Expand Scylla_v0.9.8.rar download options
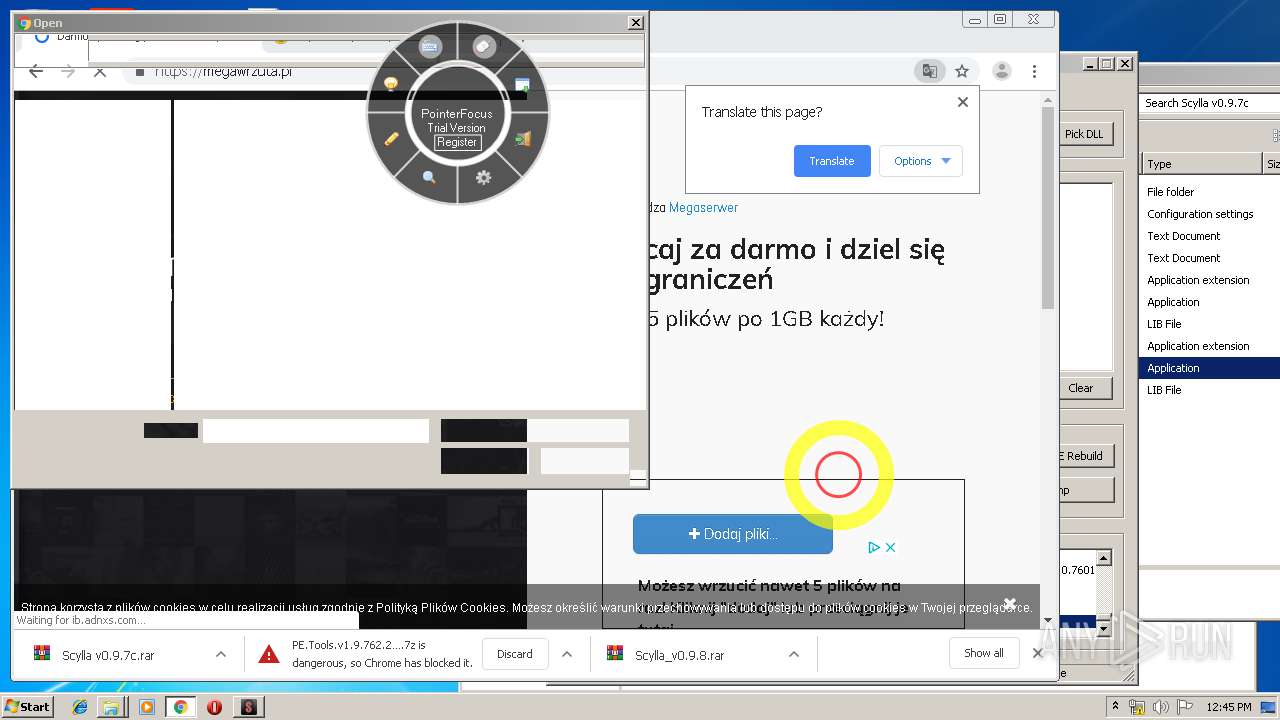The width and height of the screenshot is (1280, 720). point(794,654)
